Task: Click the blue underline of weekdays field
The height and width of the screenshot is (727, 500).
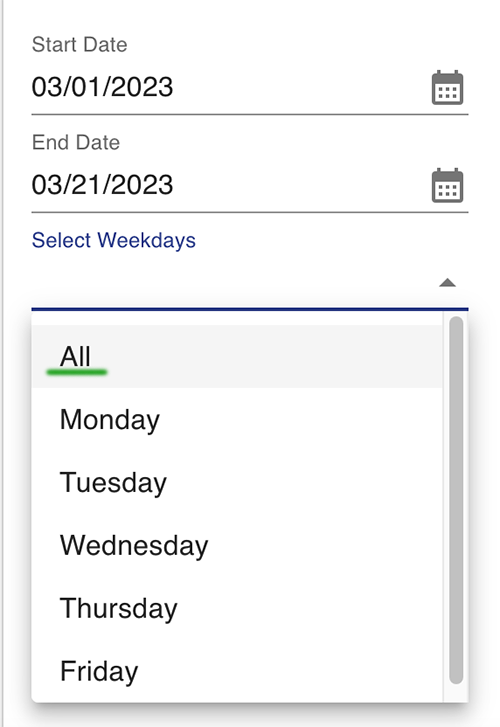Action: 250,308
